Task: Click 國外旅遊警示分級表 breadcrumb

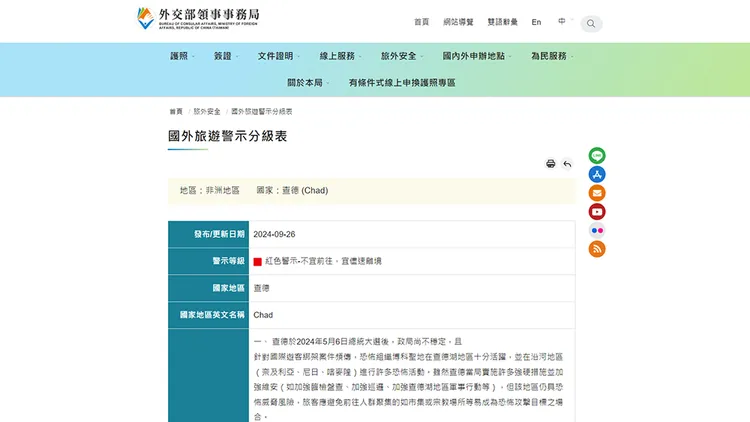Action: click(262, 111)
